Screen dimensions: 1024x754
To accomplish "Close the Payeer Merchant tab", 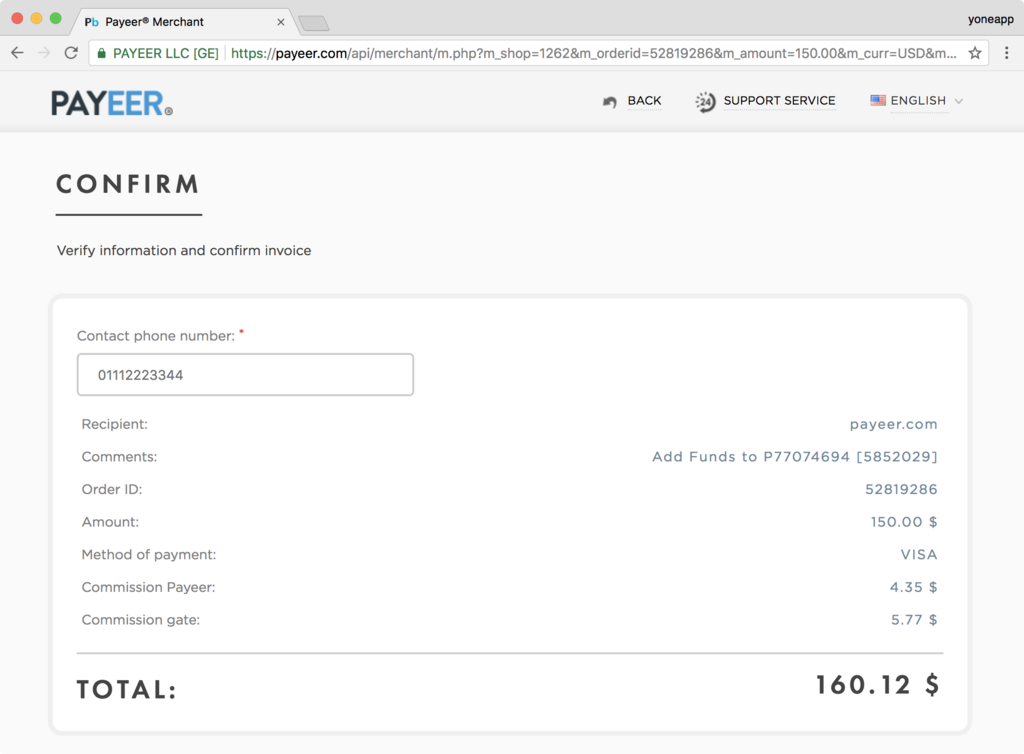I will (x=281, y=22).
